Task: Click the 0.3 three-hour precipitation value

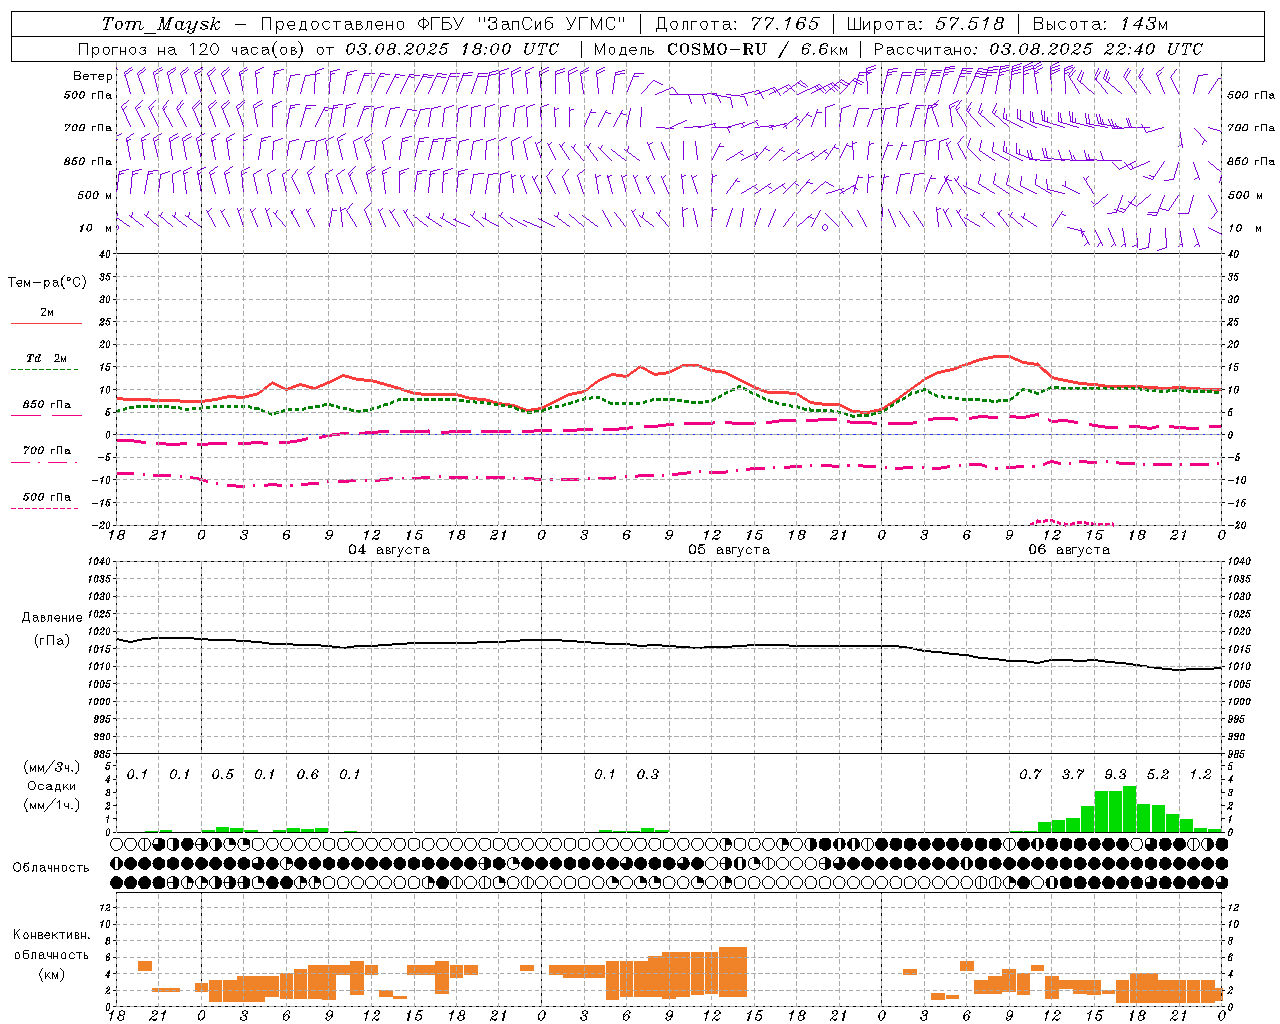Action: coord(648,774)
